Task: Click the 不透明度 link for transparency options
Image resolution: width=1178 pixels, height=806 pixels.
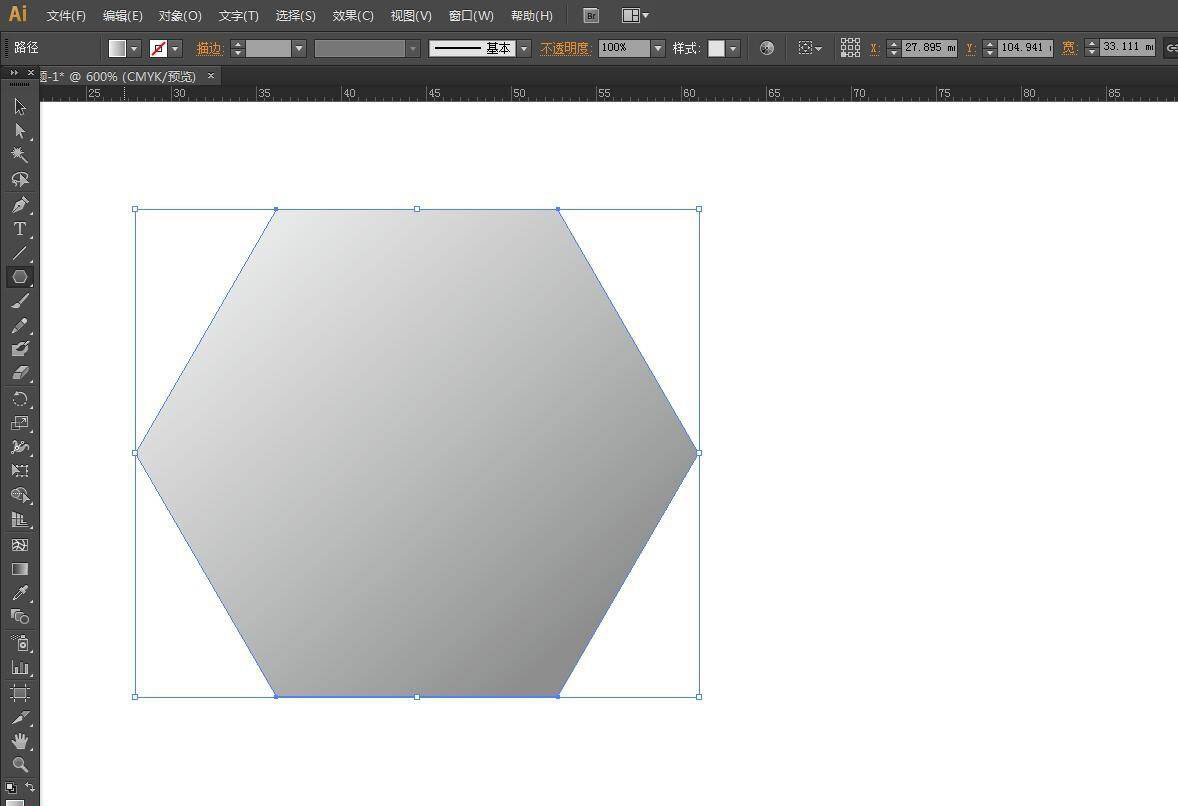Action: 566,47
